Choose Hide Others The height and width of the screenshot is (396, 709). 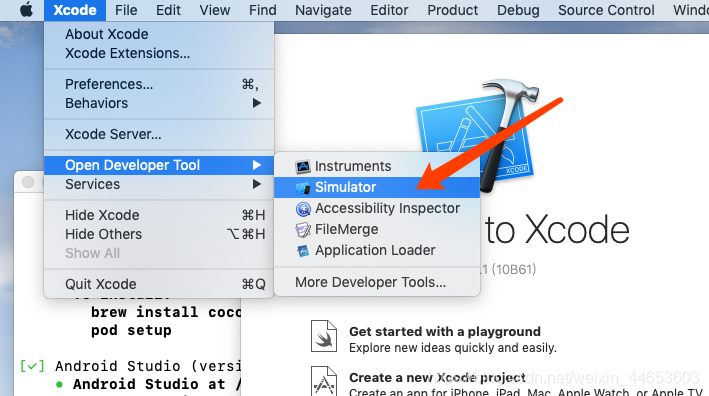click(x=159, y=234)
